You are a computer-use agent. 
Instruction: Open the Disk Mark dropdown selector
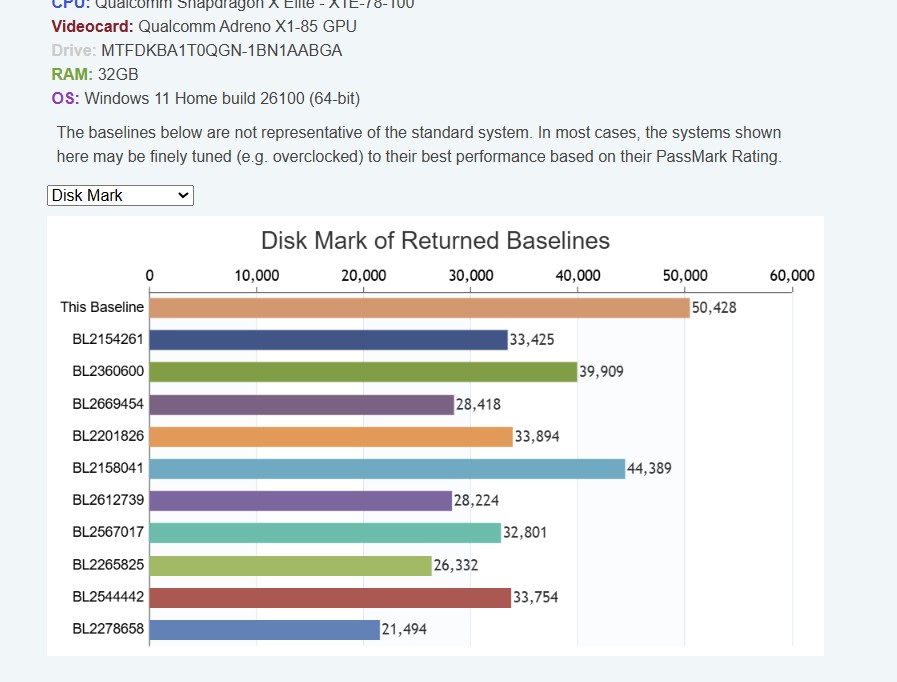[x=120, y=196]
